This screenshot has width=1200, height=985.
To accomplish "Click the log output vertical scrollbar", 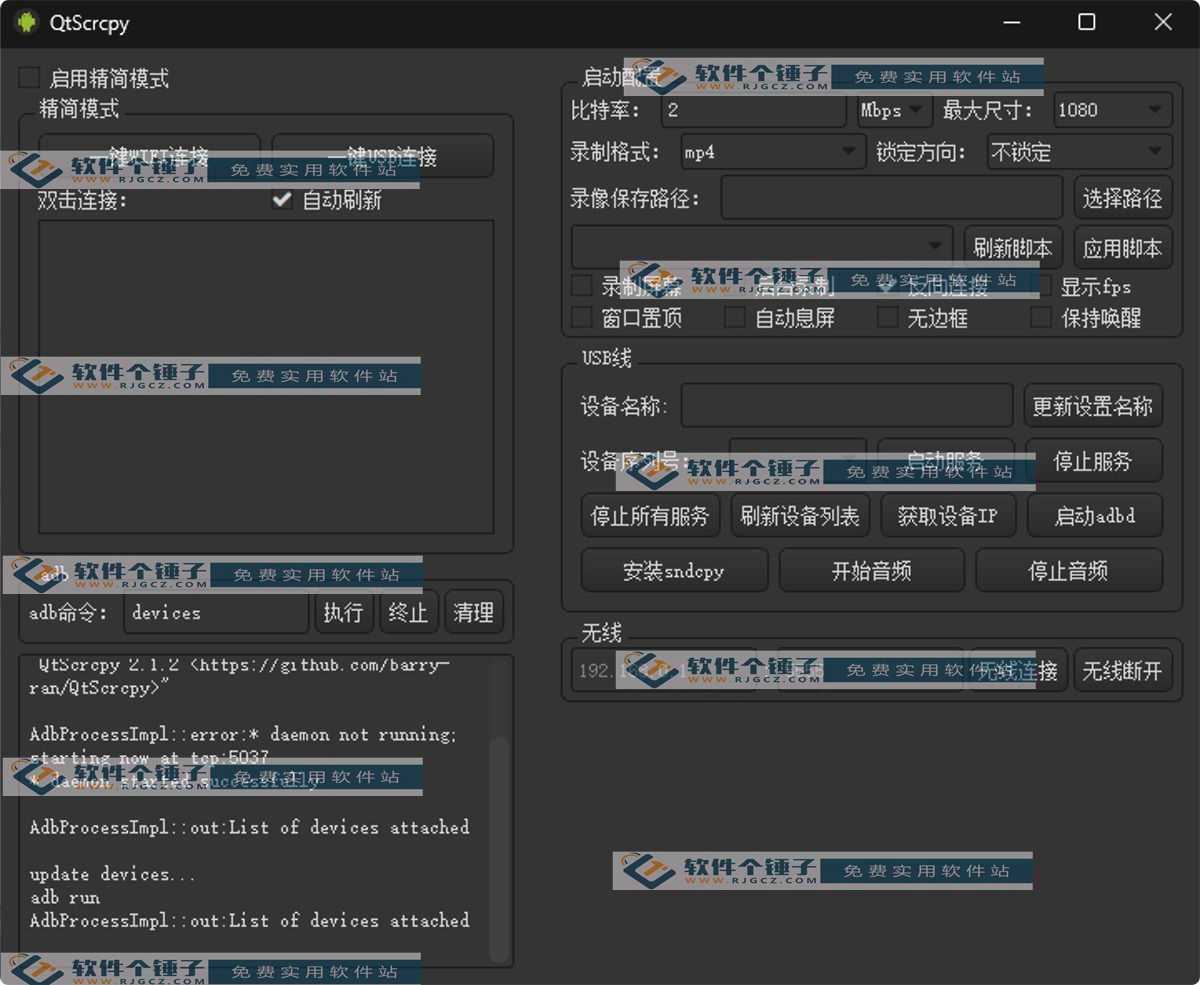I will 501,848.
